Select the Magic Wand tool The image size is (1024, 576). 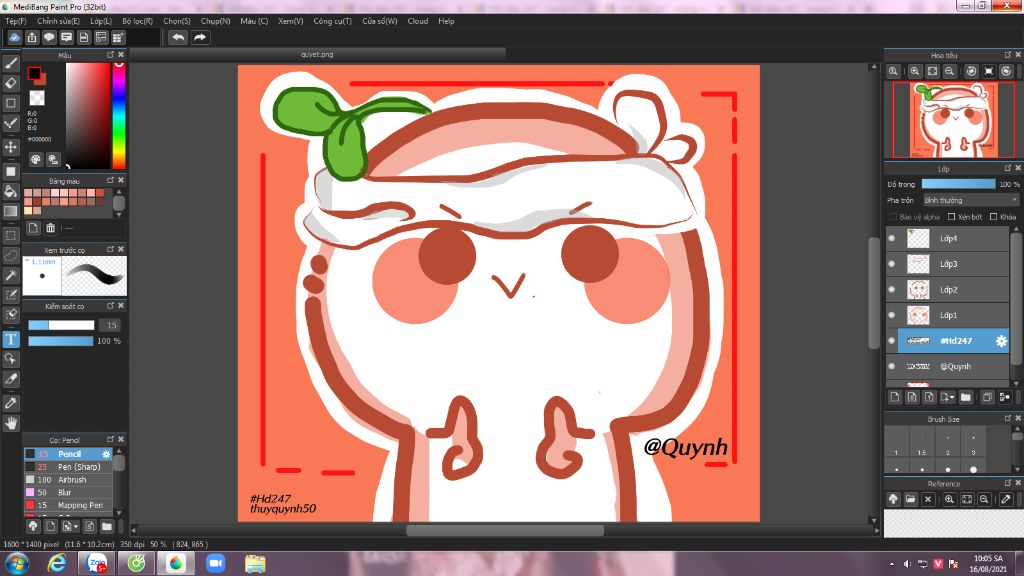coord(11,275)
